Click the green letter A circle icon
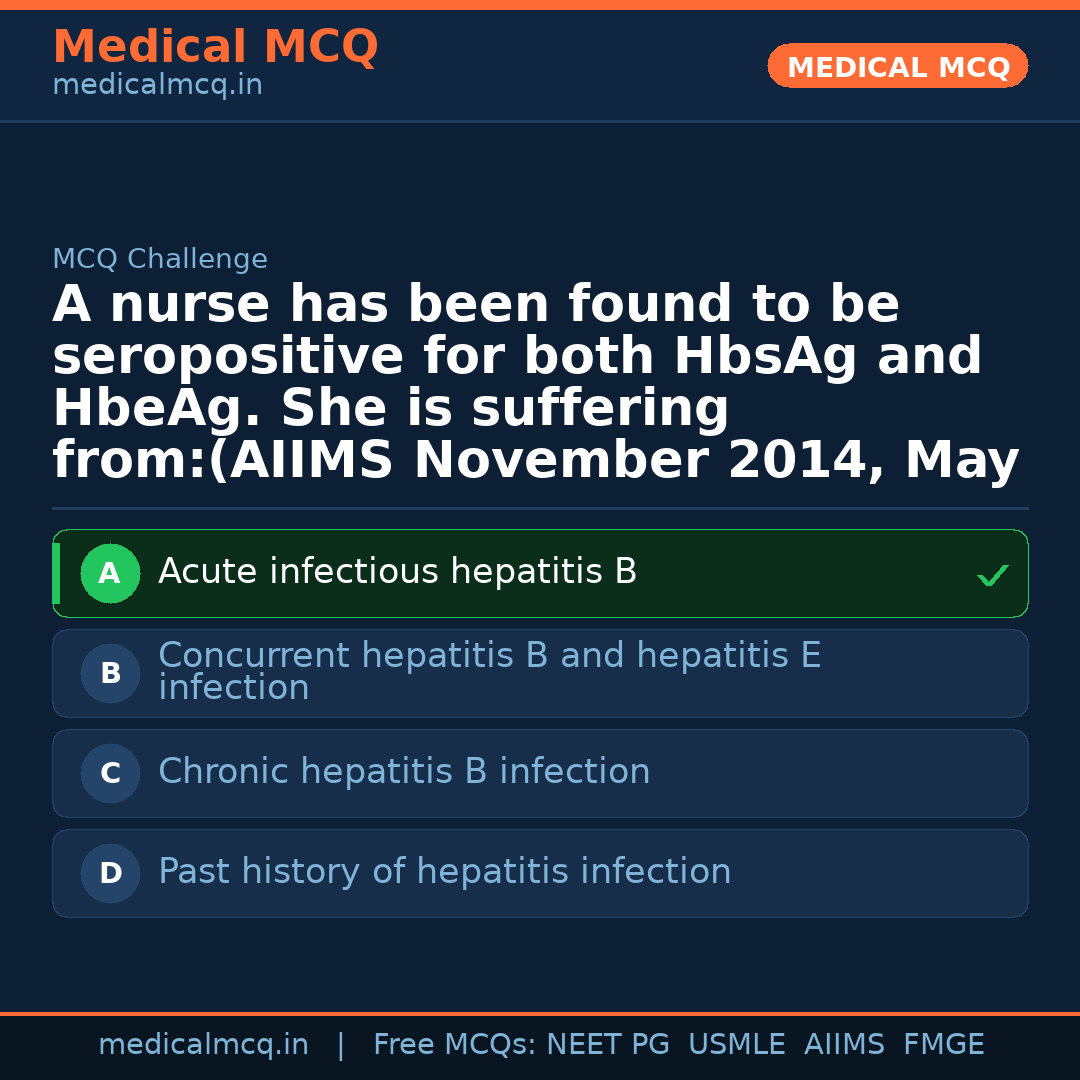The height and width of the screenshot is (1080, 1080). (x=110, y=574)
